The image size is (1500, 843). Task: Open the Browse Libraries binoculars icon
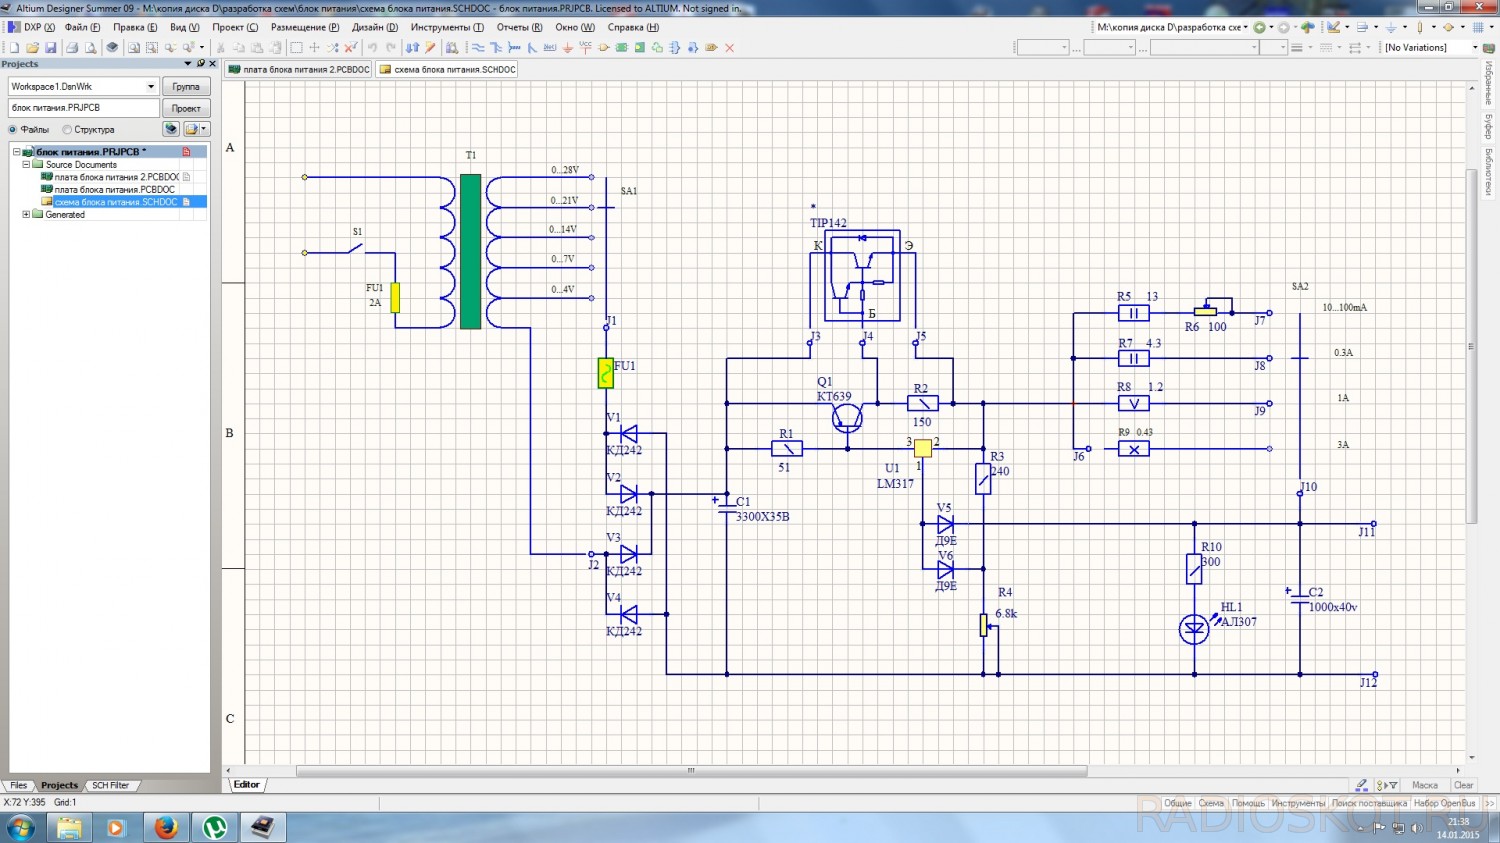click(452, 47)
